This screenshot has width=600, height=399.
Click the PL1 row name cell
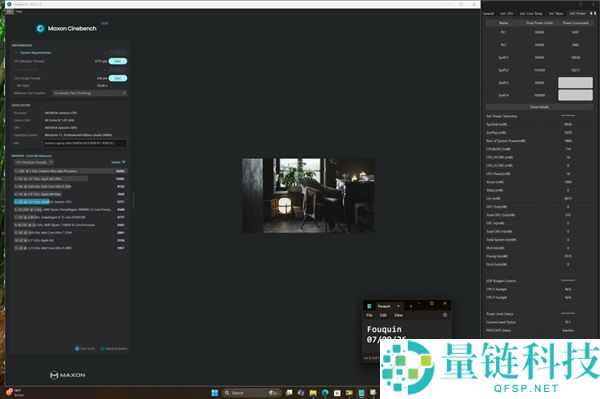pos(504,33)
